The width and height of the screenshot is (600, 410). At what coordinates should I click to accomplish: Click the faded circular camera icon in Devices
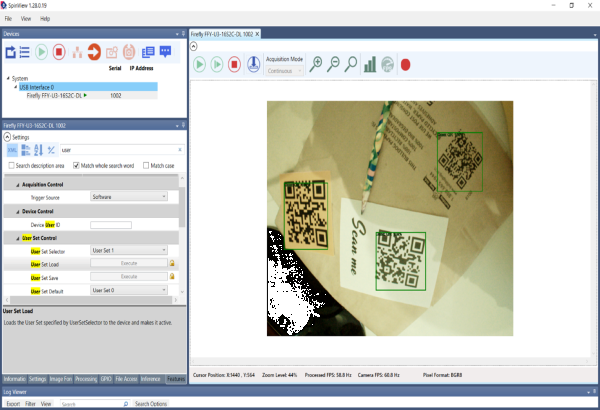[129, 52]
